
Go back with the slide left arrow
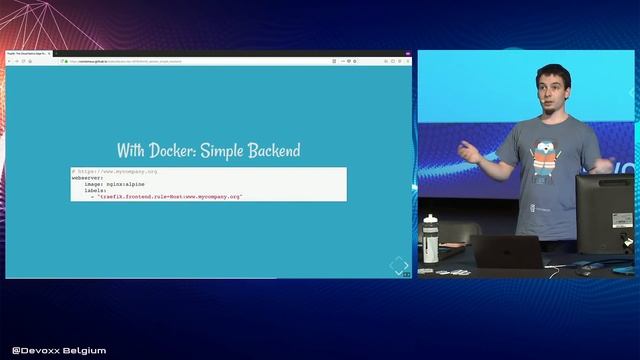[x=391, y=265]
